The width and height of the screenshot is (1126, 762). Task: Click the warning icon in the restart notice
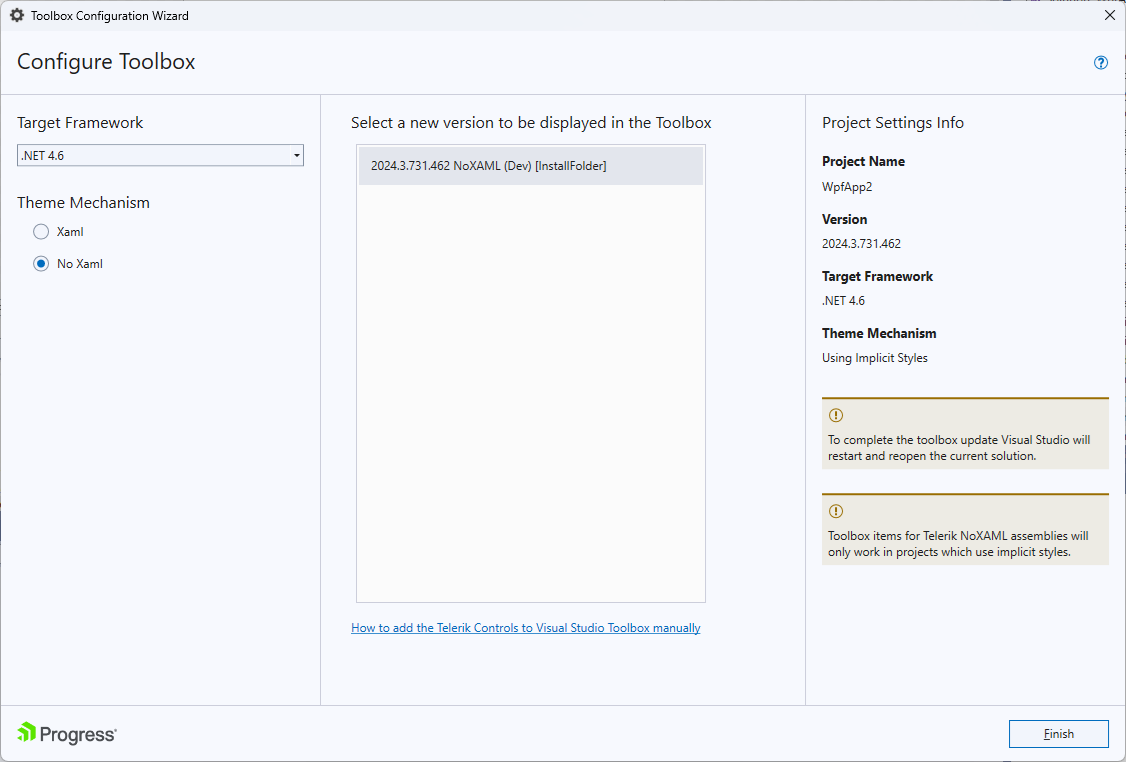[835, 415]
